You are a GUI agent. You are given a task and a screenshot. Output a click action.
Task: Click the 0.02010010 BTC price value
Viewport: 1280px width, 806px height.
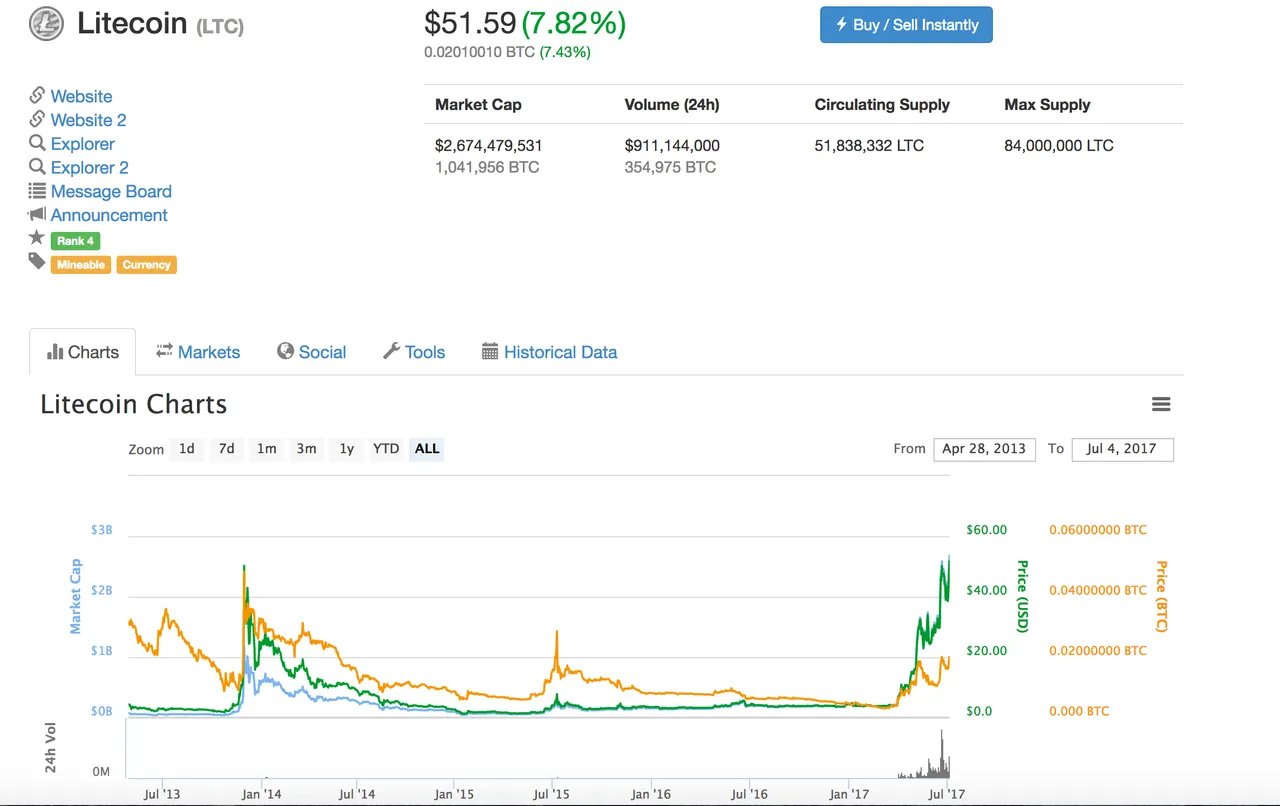click(x=479, y=52)
